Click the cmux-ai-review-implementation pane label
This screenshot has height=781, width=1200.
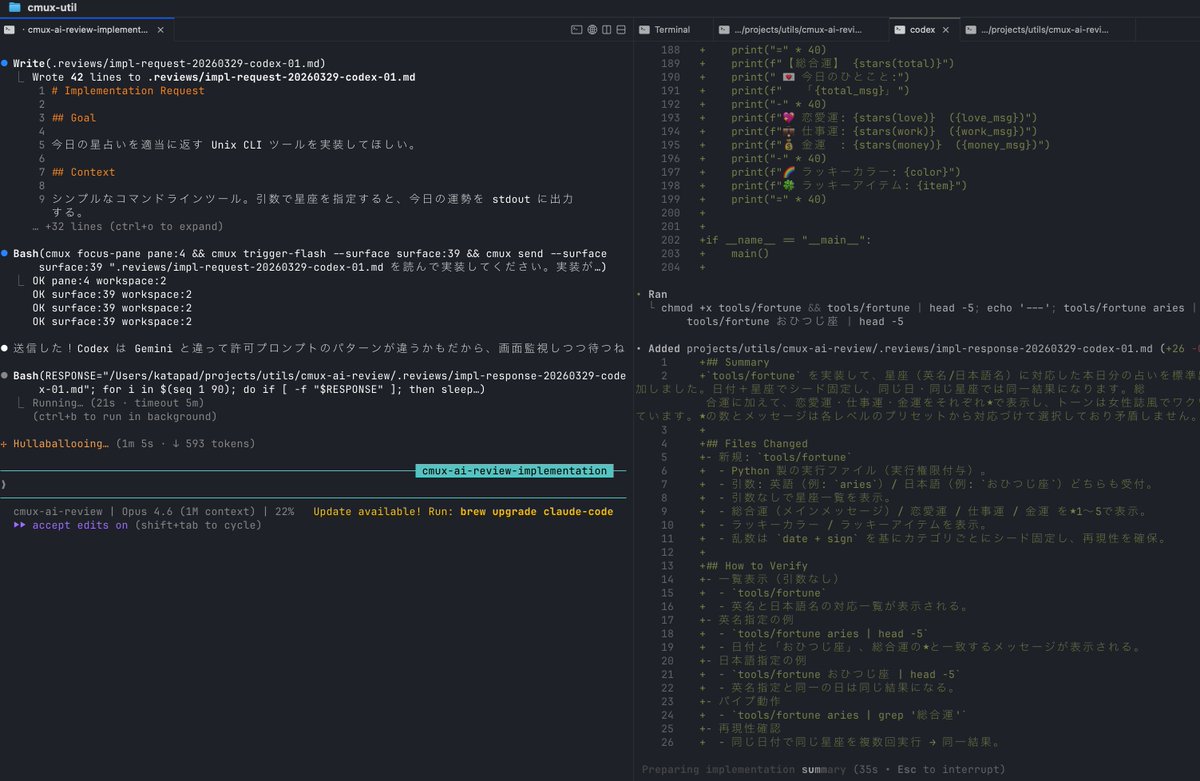coord(515,471)
